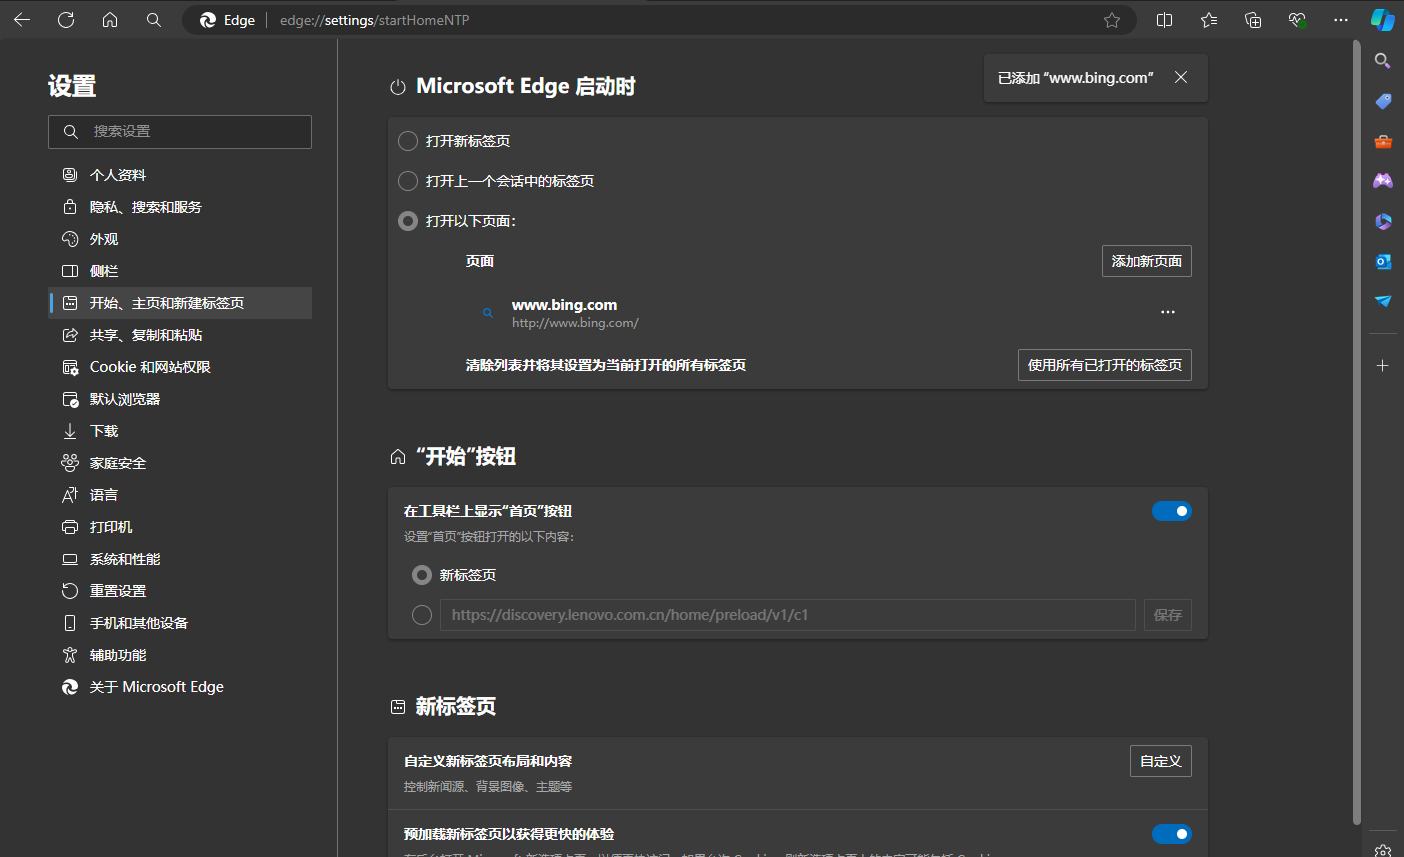Select 打开新标签页 startup option
The width and height of the screenshot is (1404, 857).
coord(408,141)
